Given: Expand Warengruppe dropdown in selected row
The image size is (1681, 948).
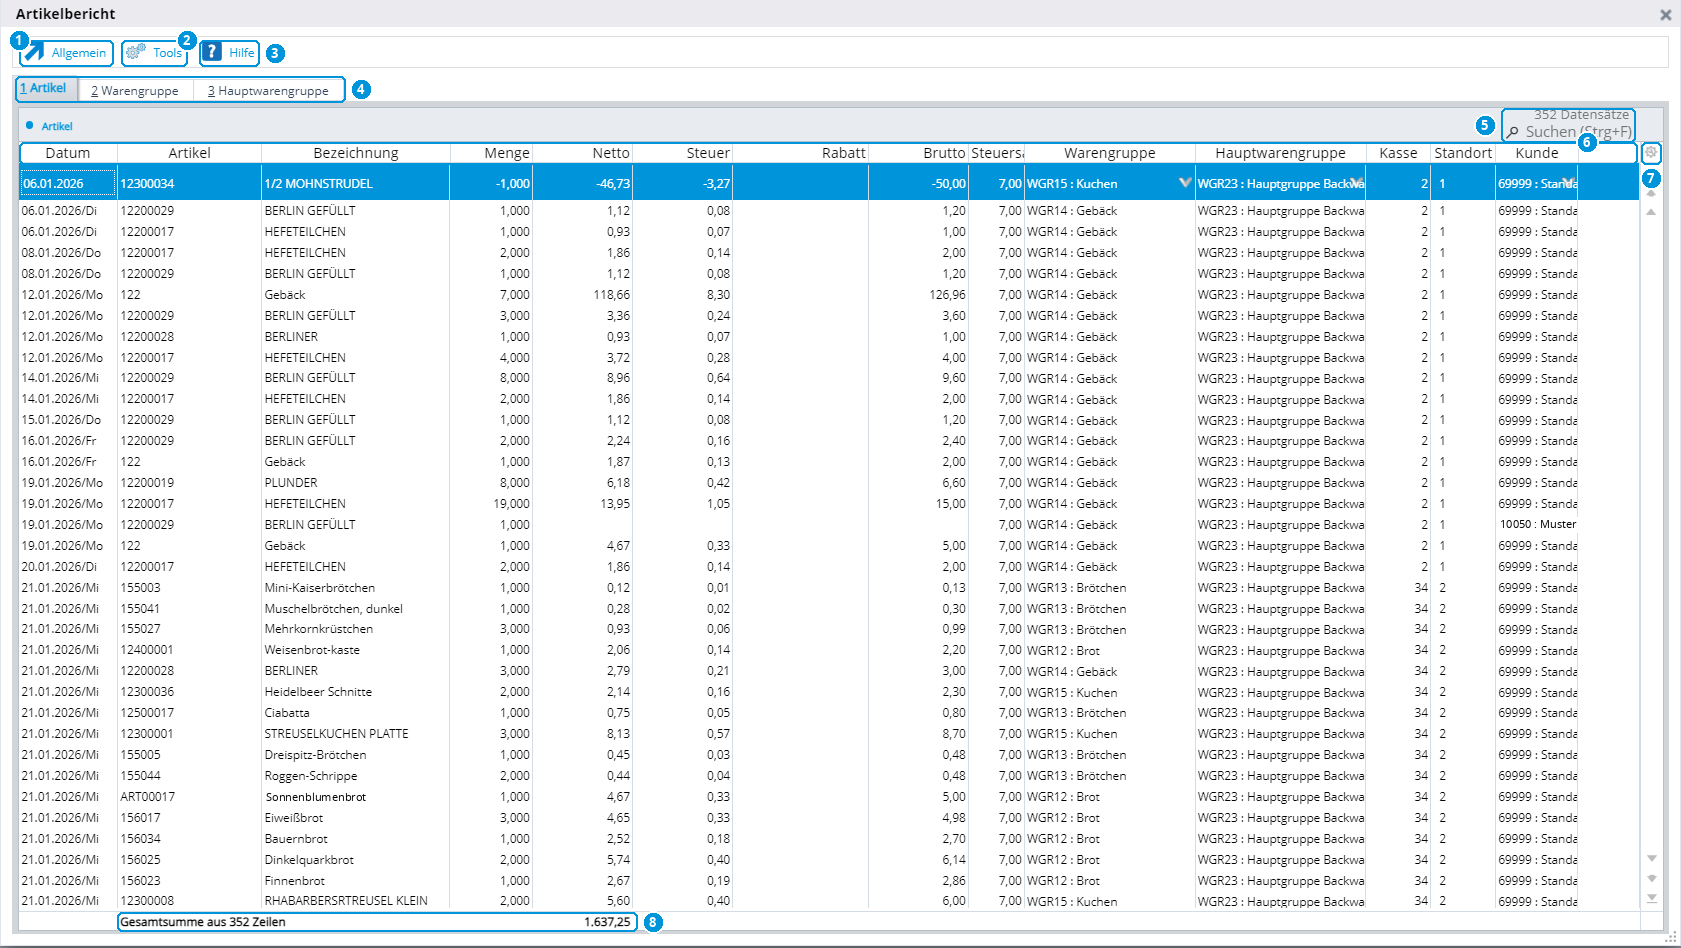Looking at the screenshot, I should pos(1185,183).
